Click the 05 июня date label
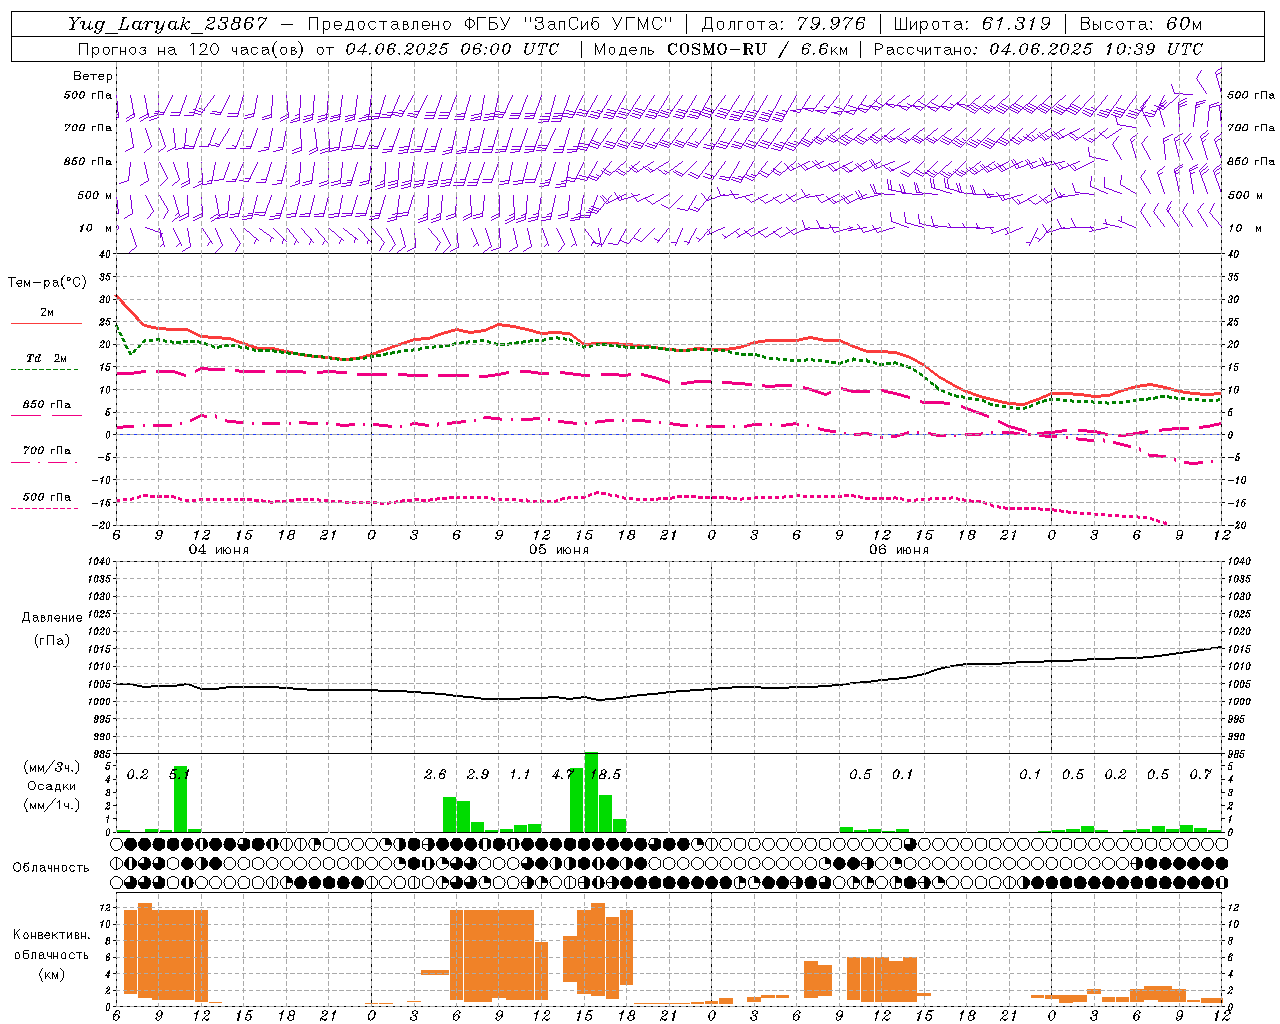1280x1024 pixels. coord(559,550)
